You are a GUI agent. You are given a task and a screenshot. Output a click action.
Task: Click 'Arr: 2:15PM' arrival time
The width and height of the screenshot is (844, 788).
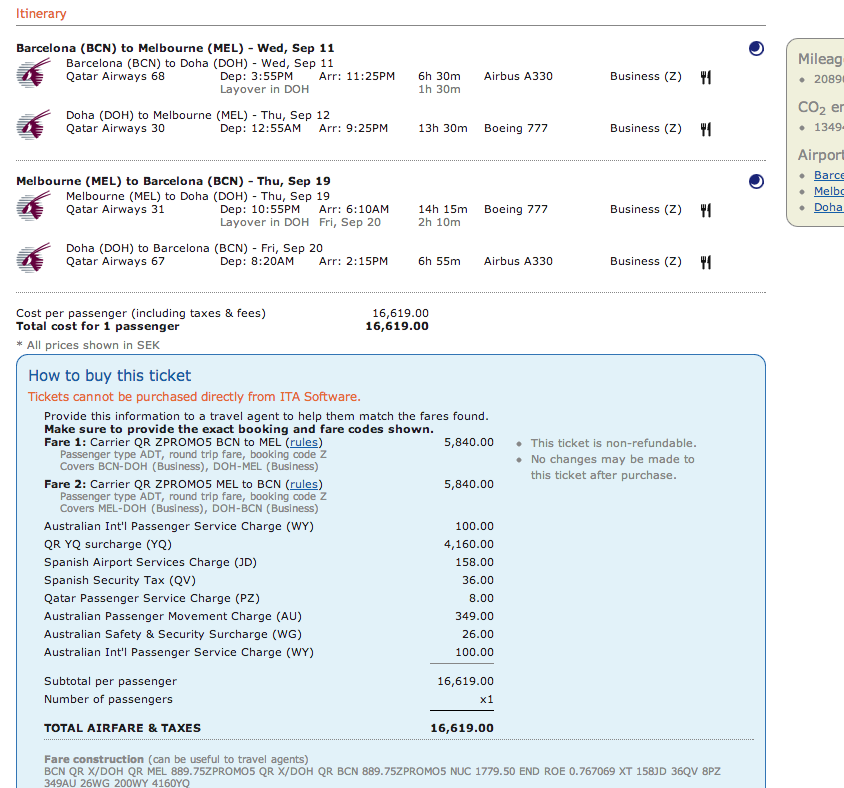pos(353,261)
